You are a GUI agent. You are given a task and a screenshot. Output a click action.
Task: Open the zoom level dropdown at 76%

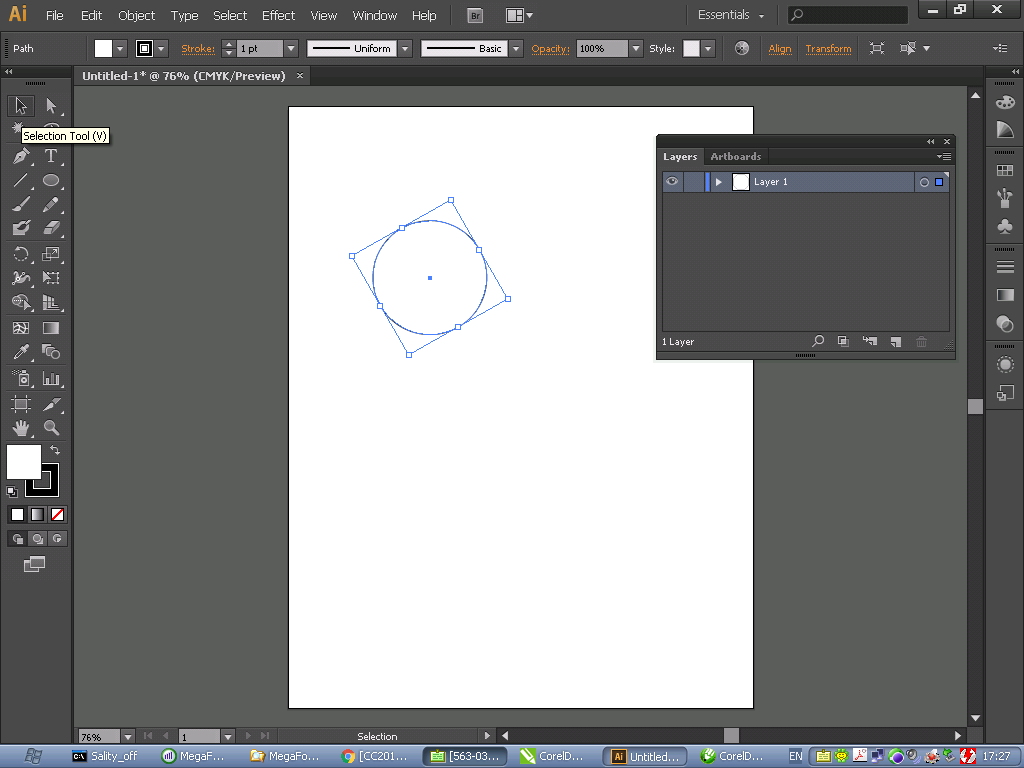click(x=127, y=737)
